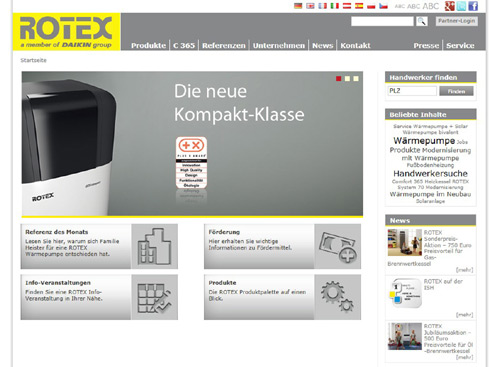Open the Unternehmen menu
490x367 pixels.
pos(279,45)
